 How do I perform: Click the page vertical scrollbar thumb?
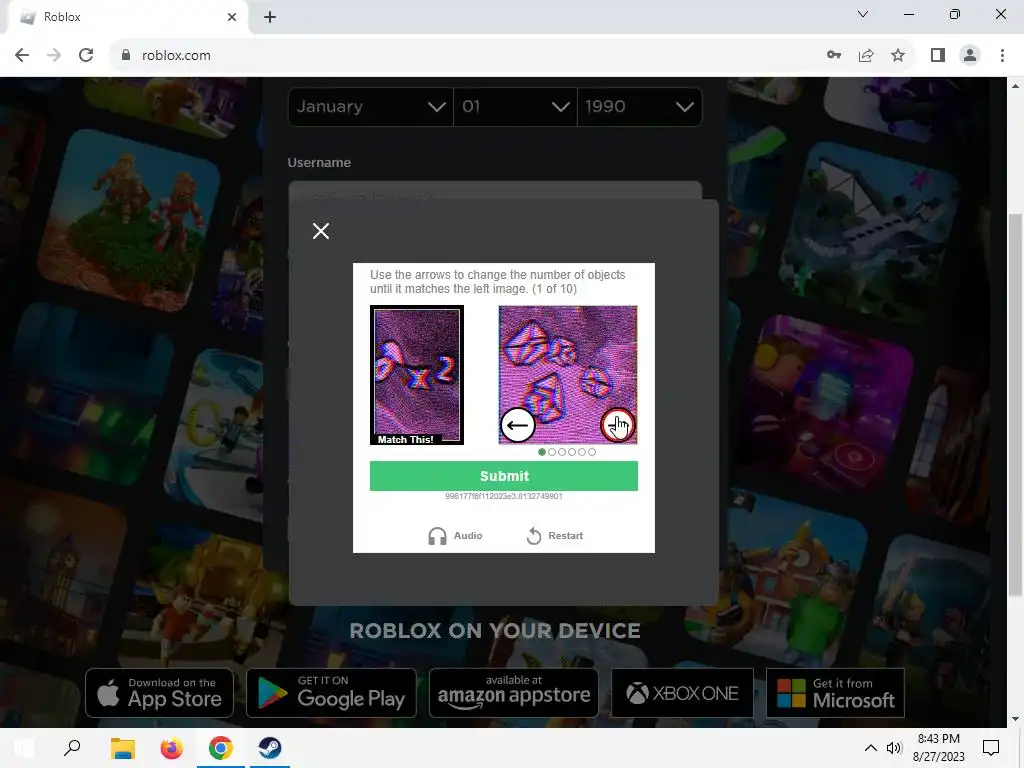coord(1015,404)
